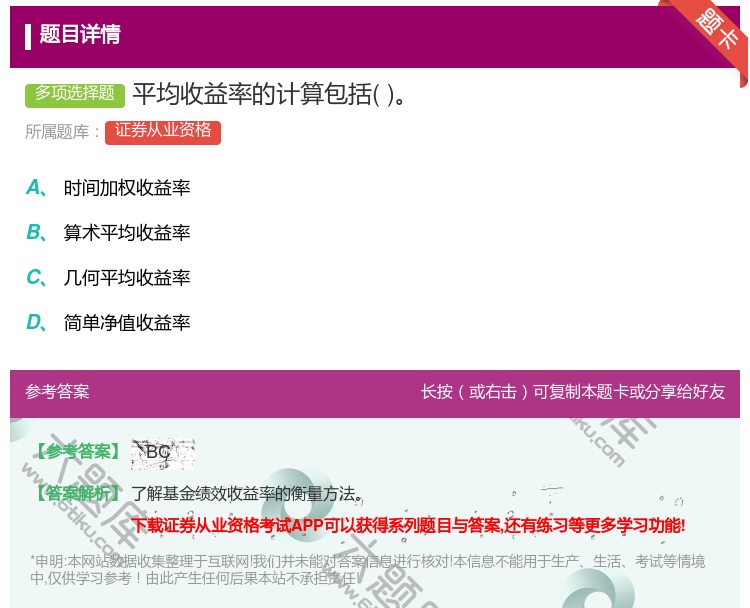The height and width of the screenshot is (608, 750).
Task: Click the 参考答案 section header
Action: pos(57,392)
